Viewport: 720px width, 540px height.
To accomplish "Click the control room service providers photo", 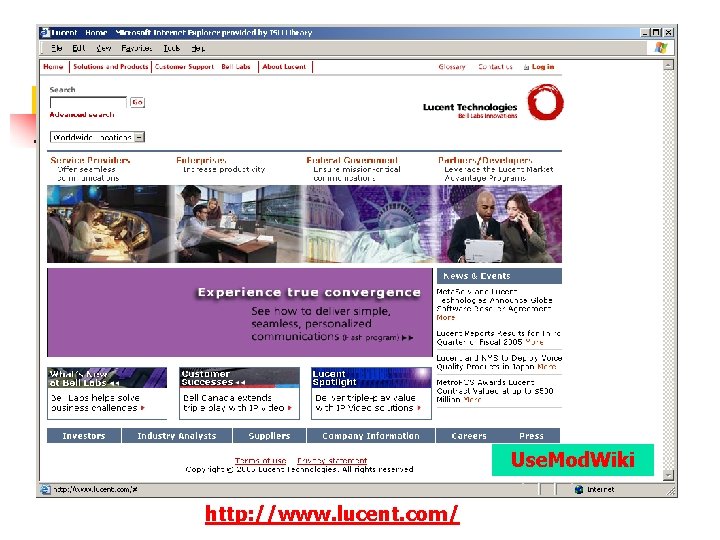I will (108, 224).
